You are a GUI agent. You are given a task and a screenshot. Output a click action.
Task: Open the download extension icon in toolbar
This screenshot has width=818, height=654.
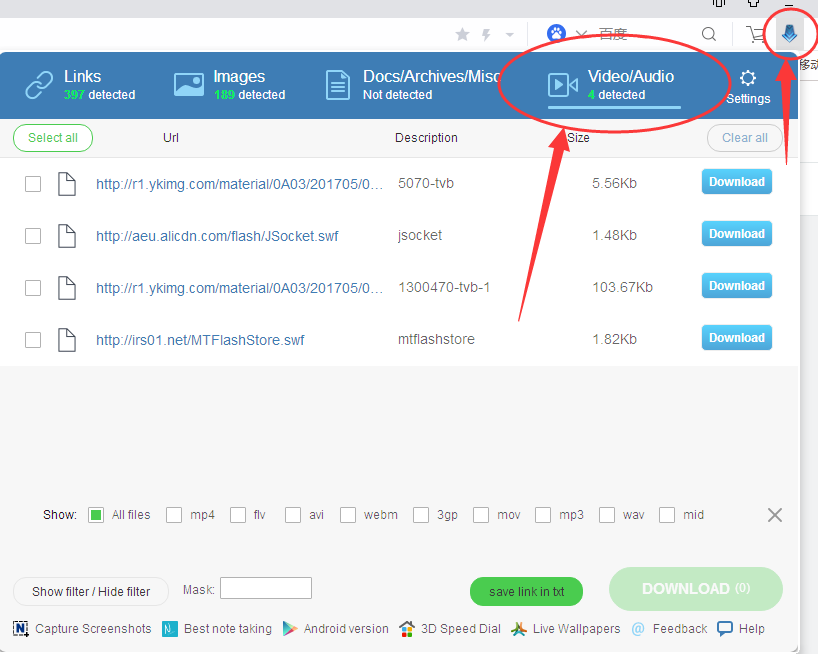789,33
